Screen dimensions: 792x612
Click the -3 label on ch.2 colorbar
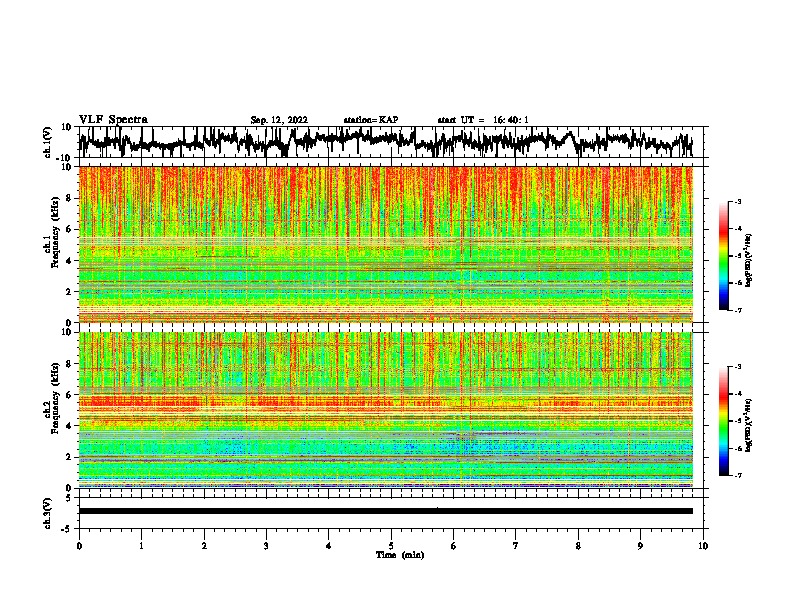(x=738, y=367)
